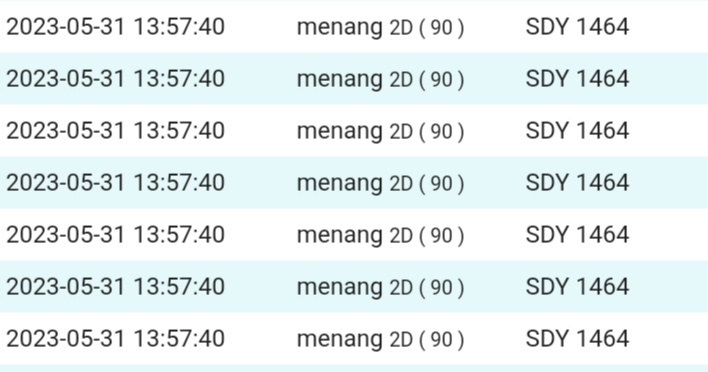Click 'menang 2D ( 90 )' in the first row

pyautogui.click(x=380, y=28)
